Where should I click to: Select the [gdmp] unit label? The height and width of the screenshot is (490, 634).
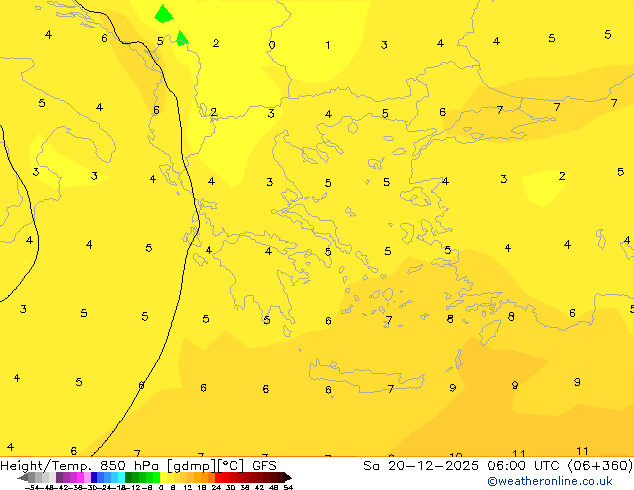click(x=192, y=466)
